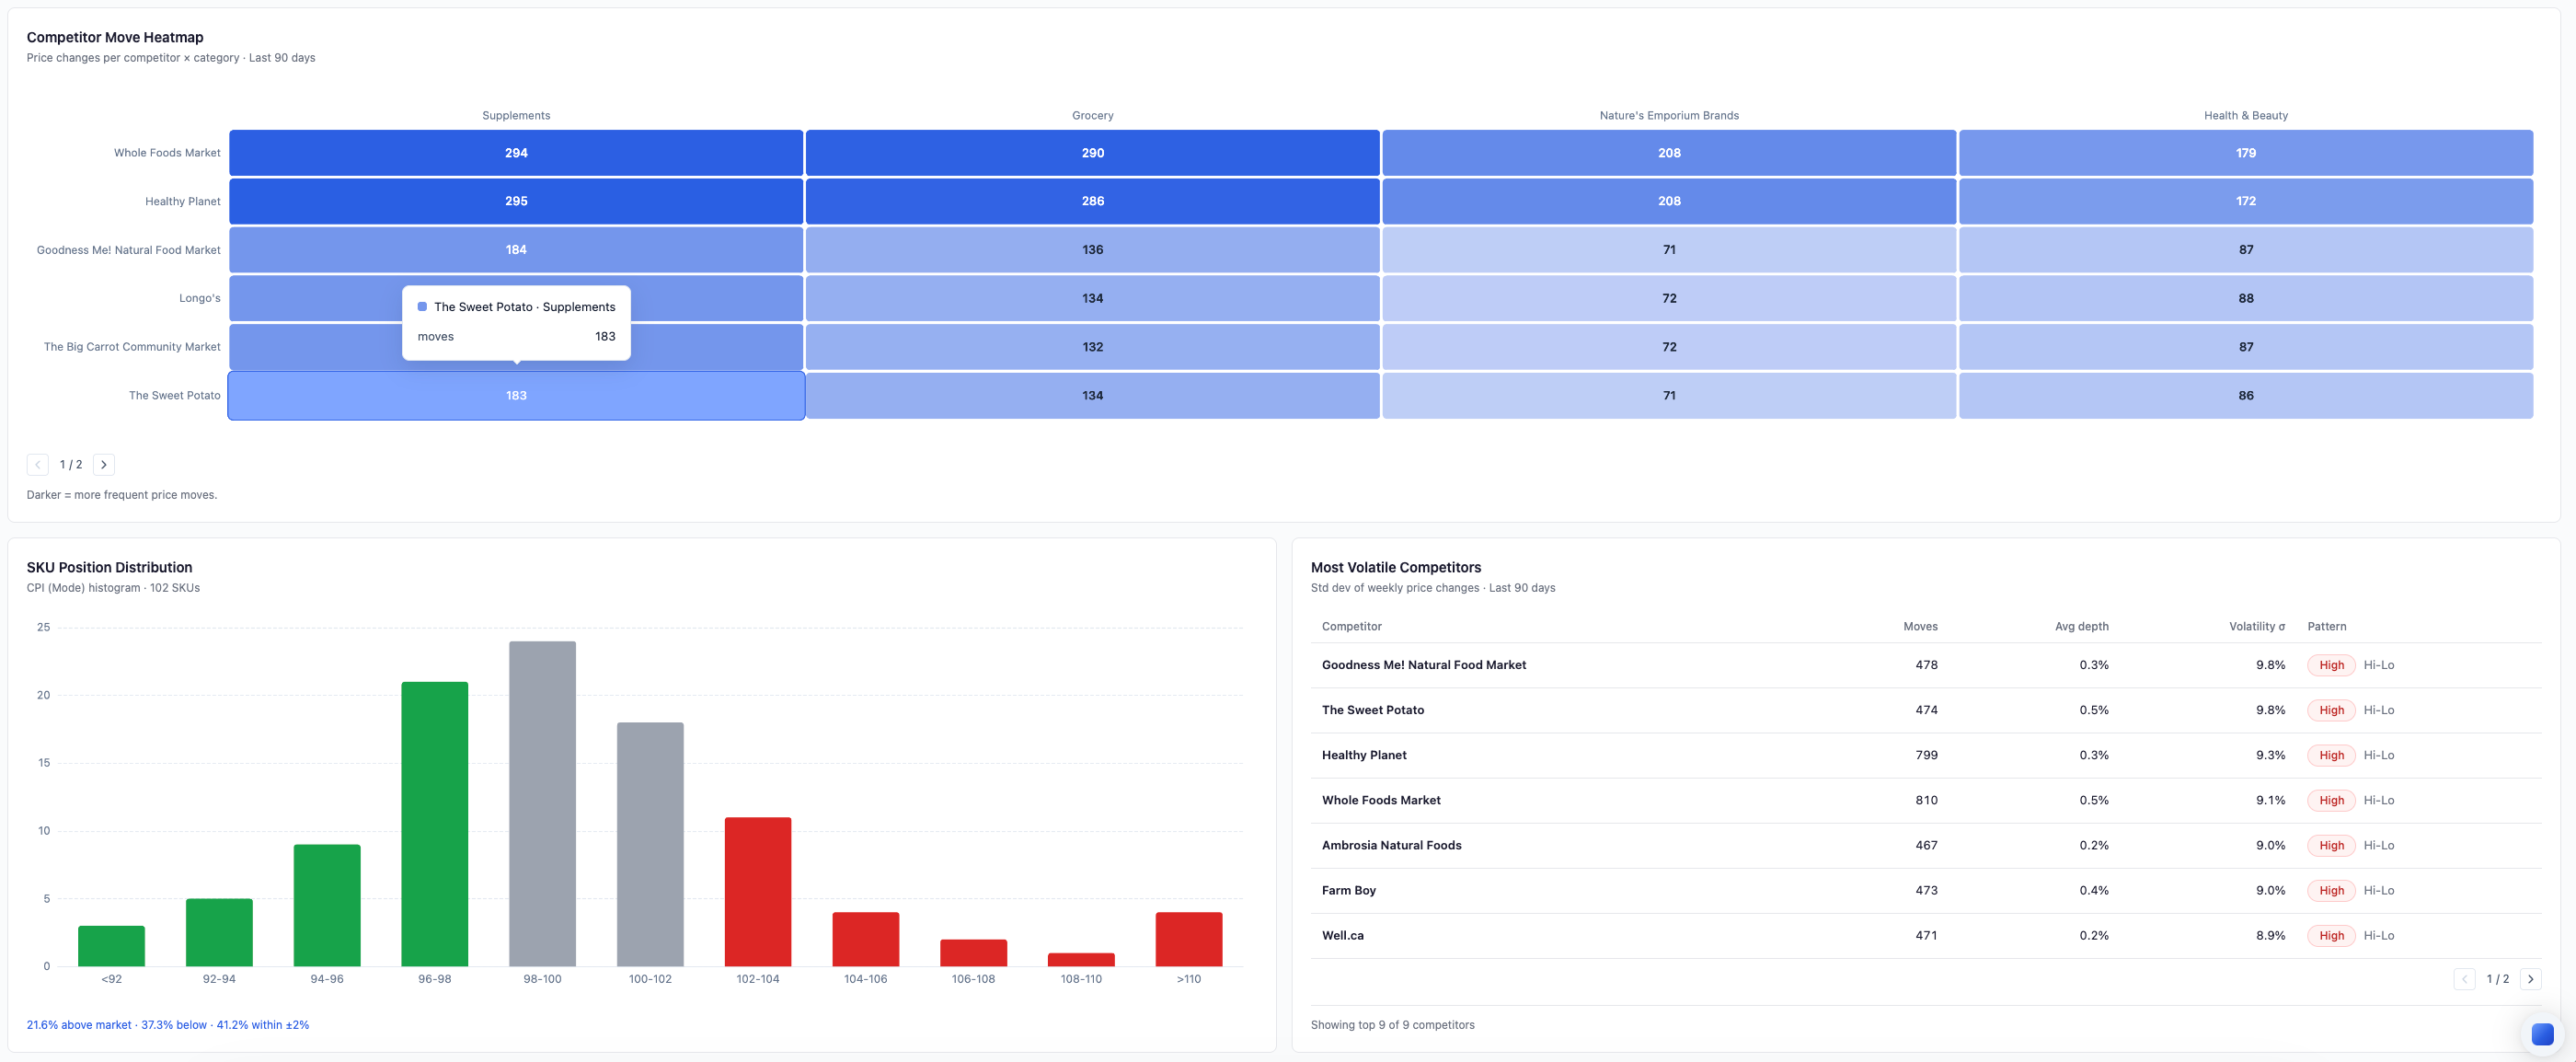Click Whole Foods Nature's Emporium Brands cell 208
2576x1062 pixels.
pos(1669,153)
